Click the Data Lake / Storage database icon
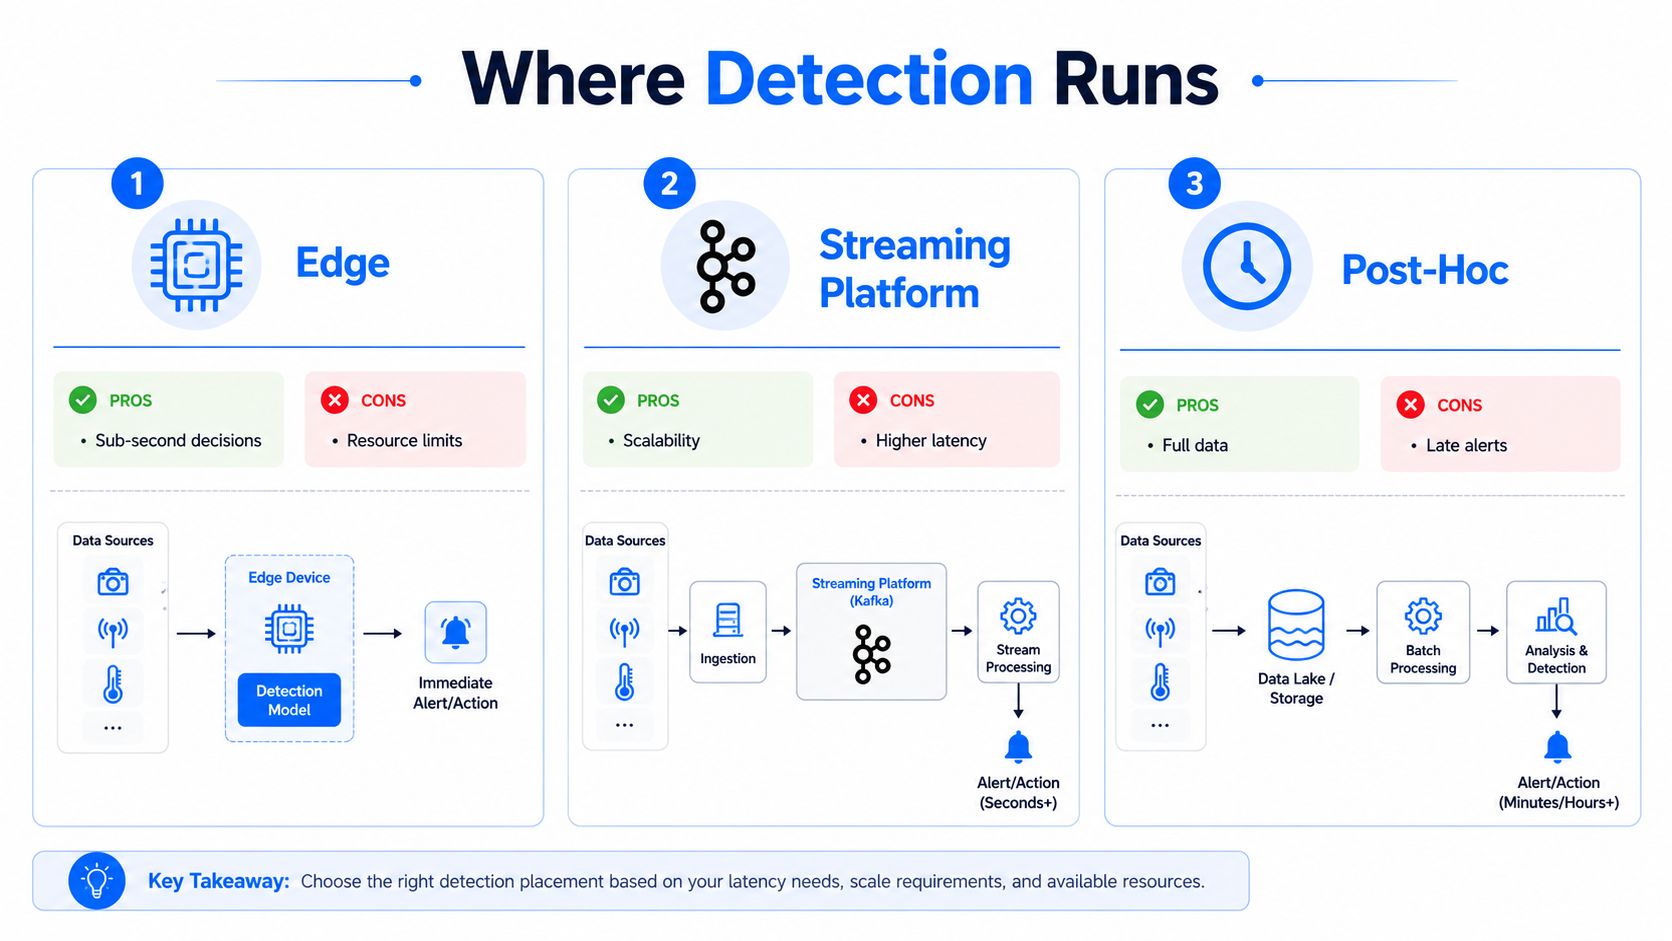The height and width of the screenshot is (941, 1672). [1296, 625]
